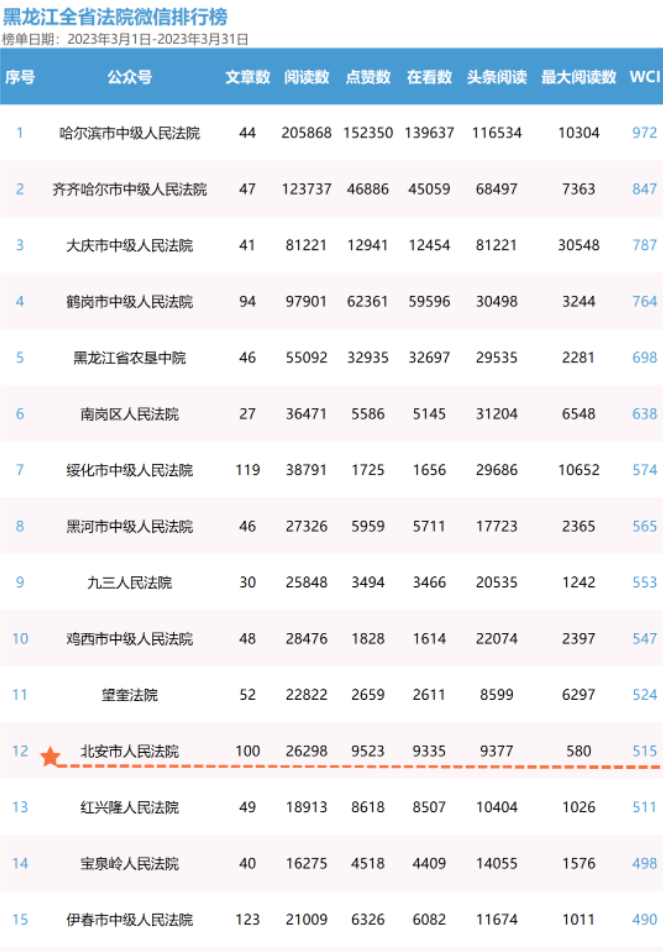This screenshot has height=952, width=663.
Task: Click WCI value 547
Action: [644, 638]
